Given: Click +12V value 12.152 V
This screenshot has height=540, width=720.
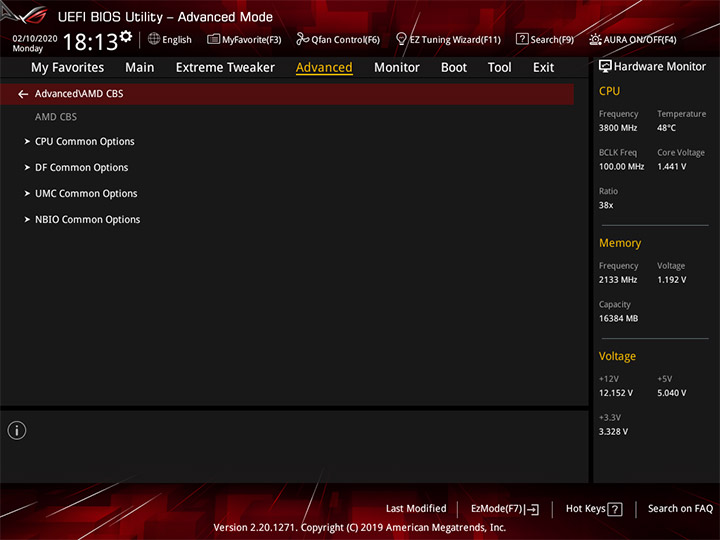Looking at the screenshot, I should [x=616, y=393].
